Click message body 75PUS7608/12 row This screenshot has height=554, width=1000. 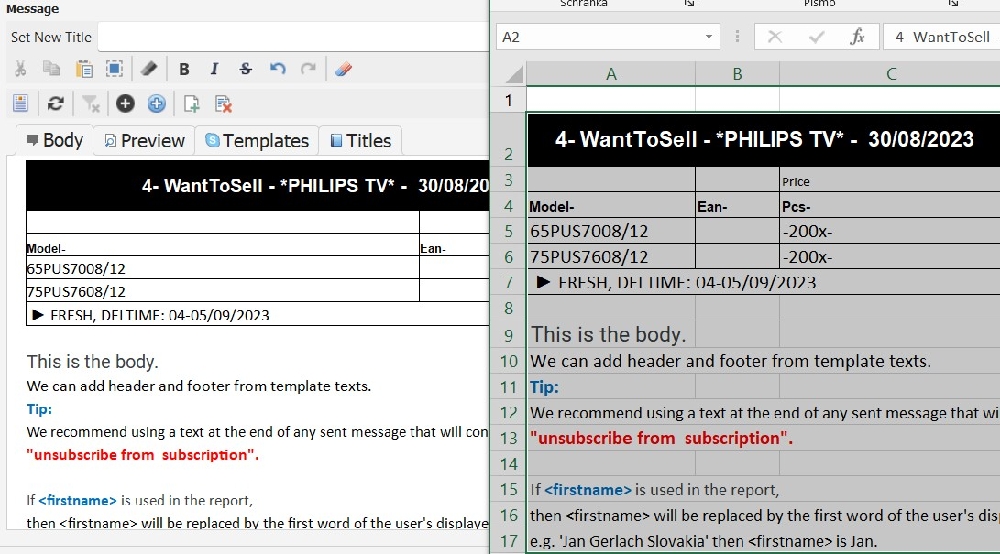223,291
